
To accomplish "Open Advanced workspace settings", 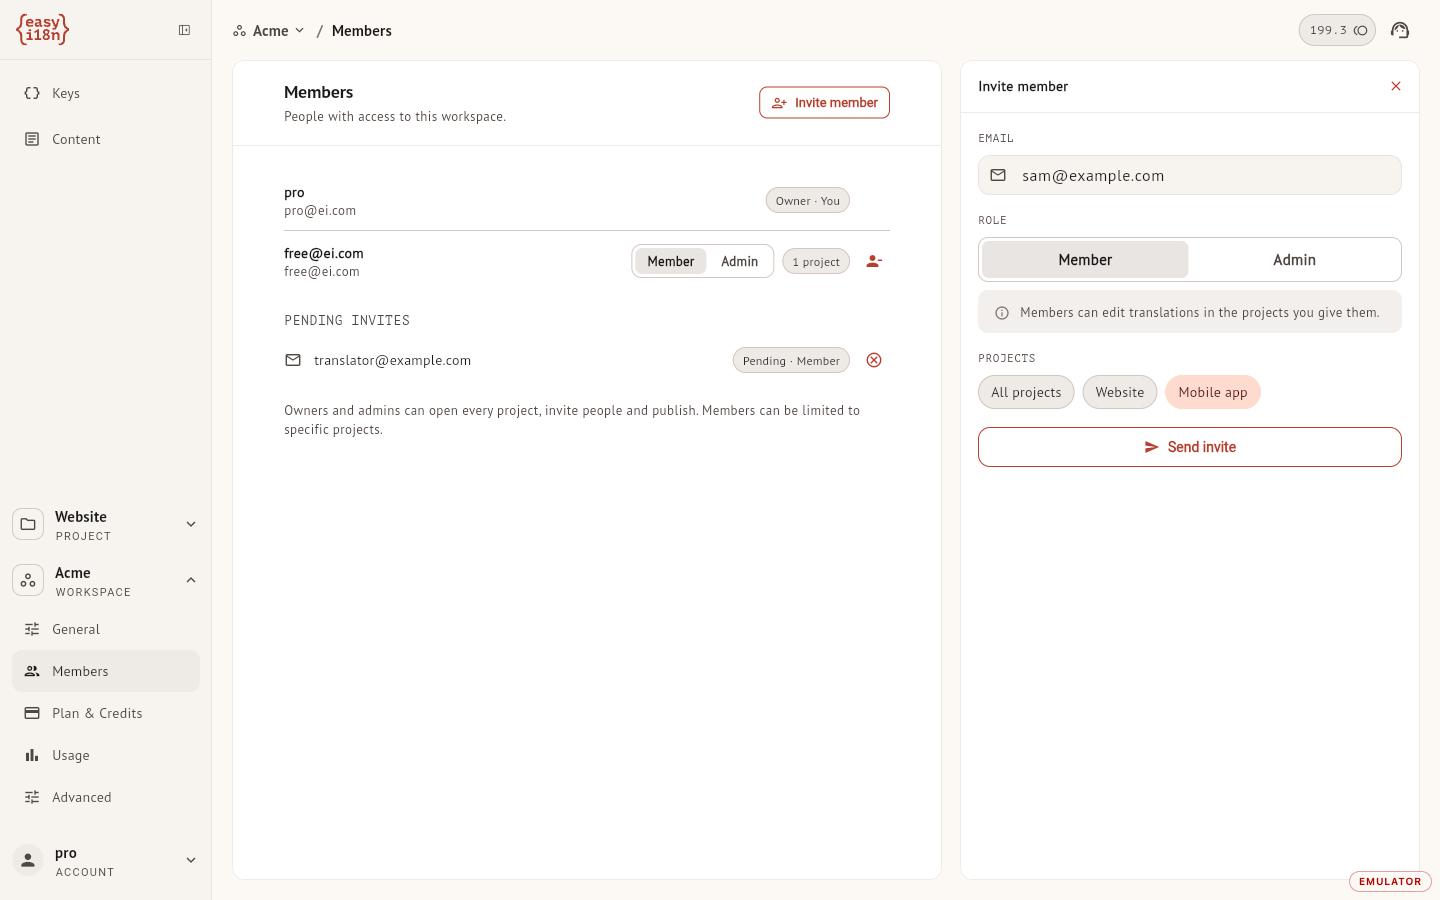I will click(106, 797).
